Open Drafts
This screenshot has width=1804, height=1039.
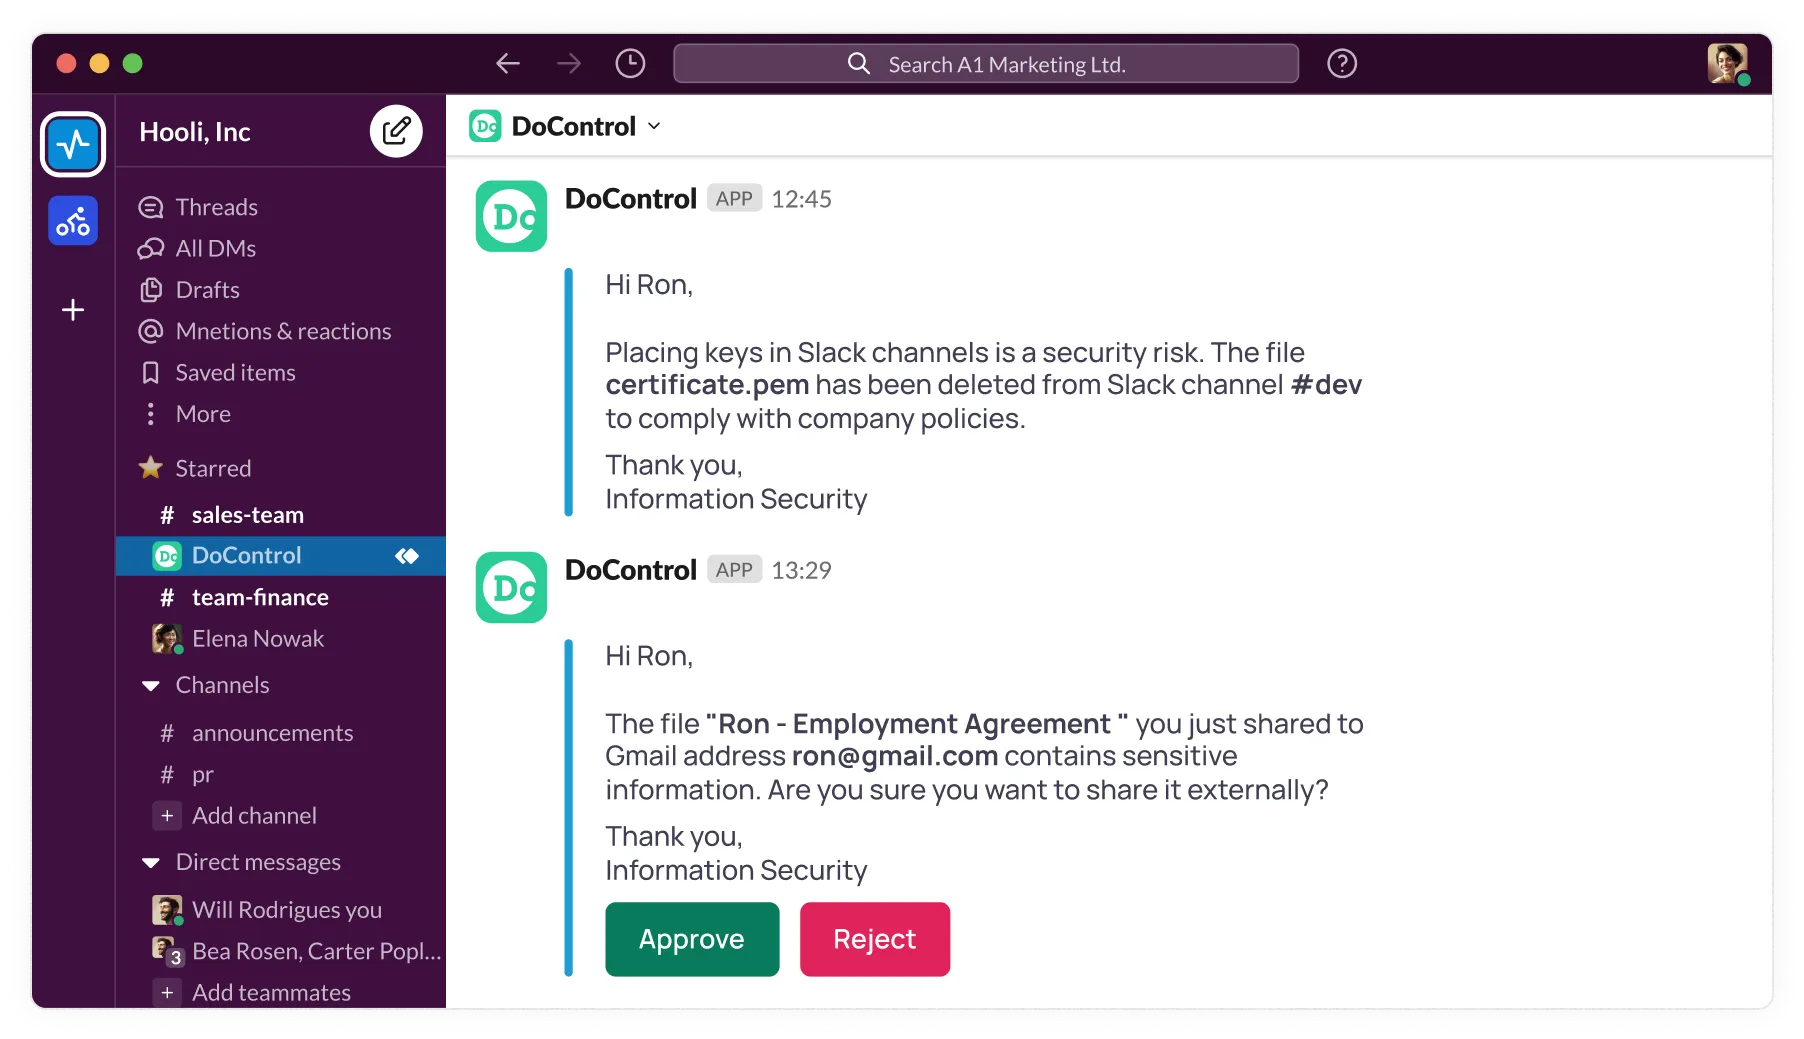206,289
